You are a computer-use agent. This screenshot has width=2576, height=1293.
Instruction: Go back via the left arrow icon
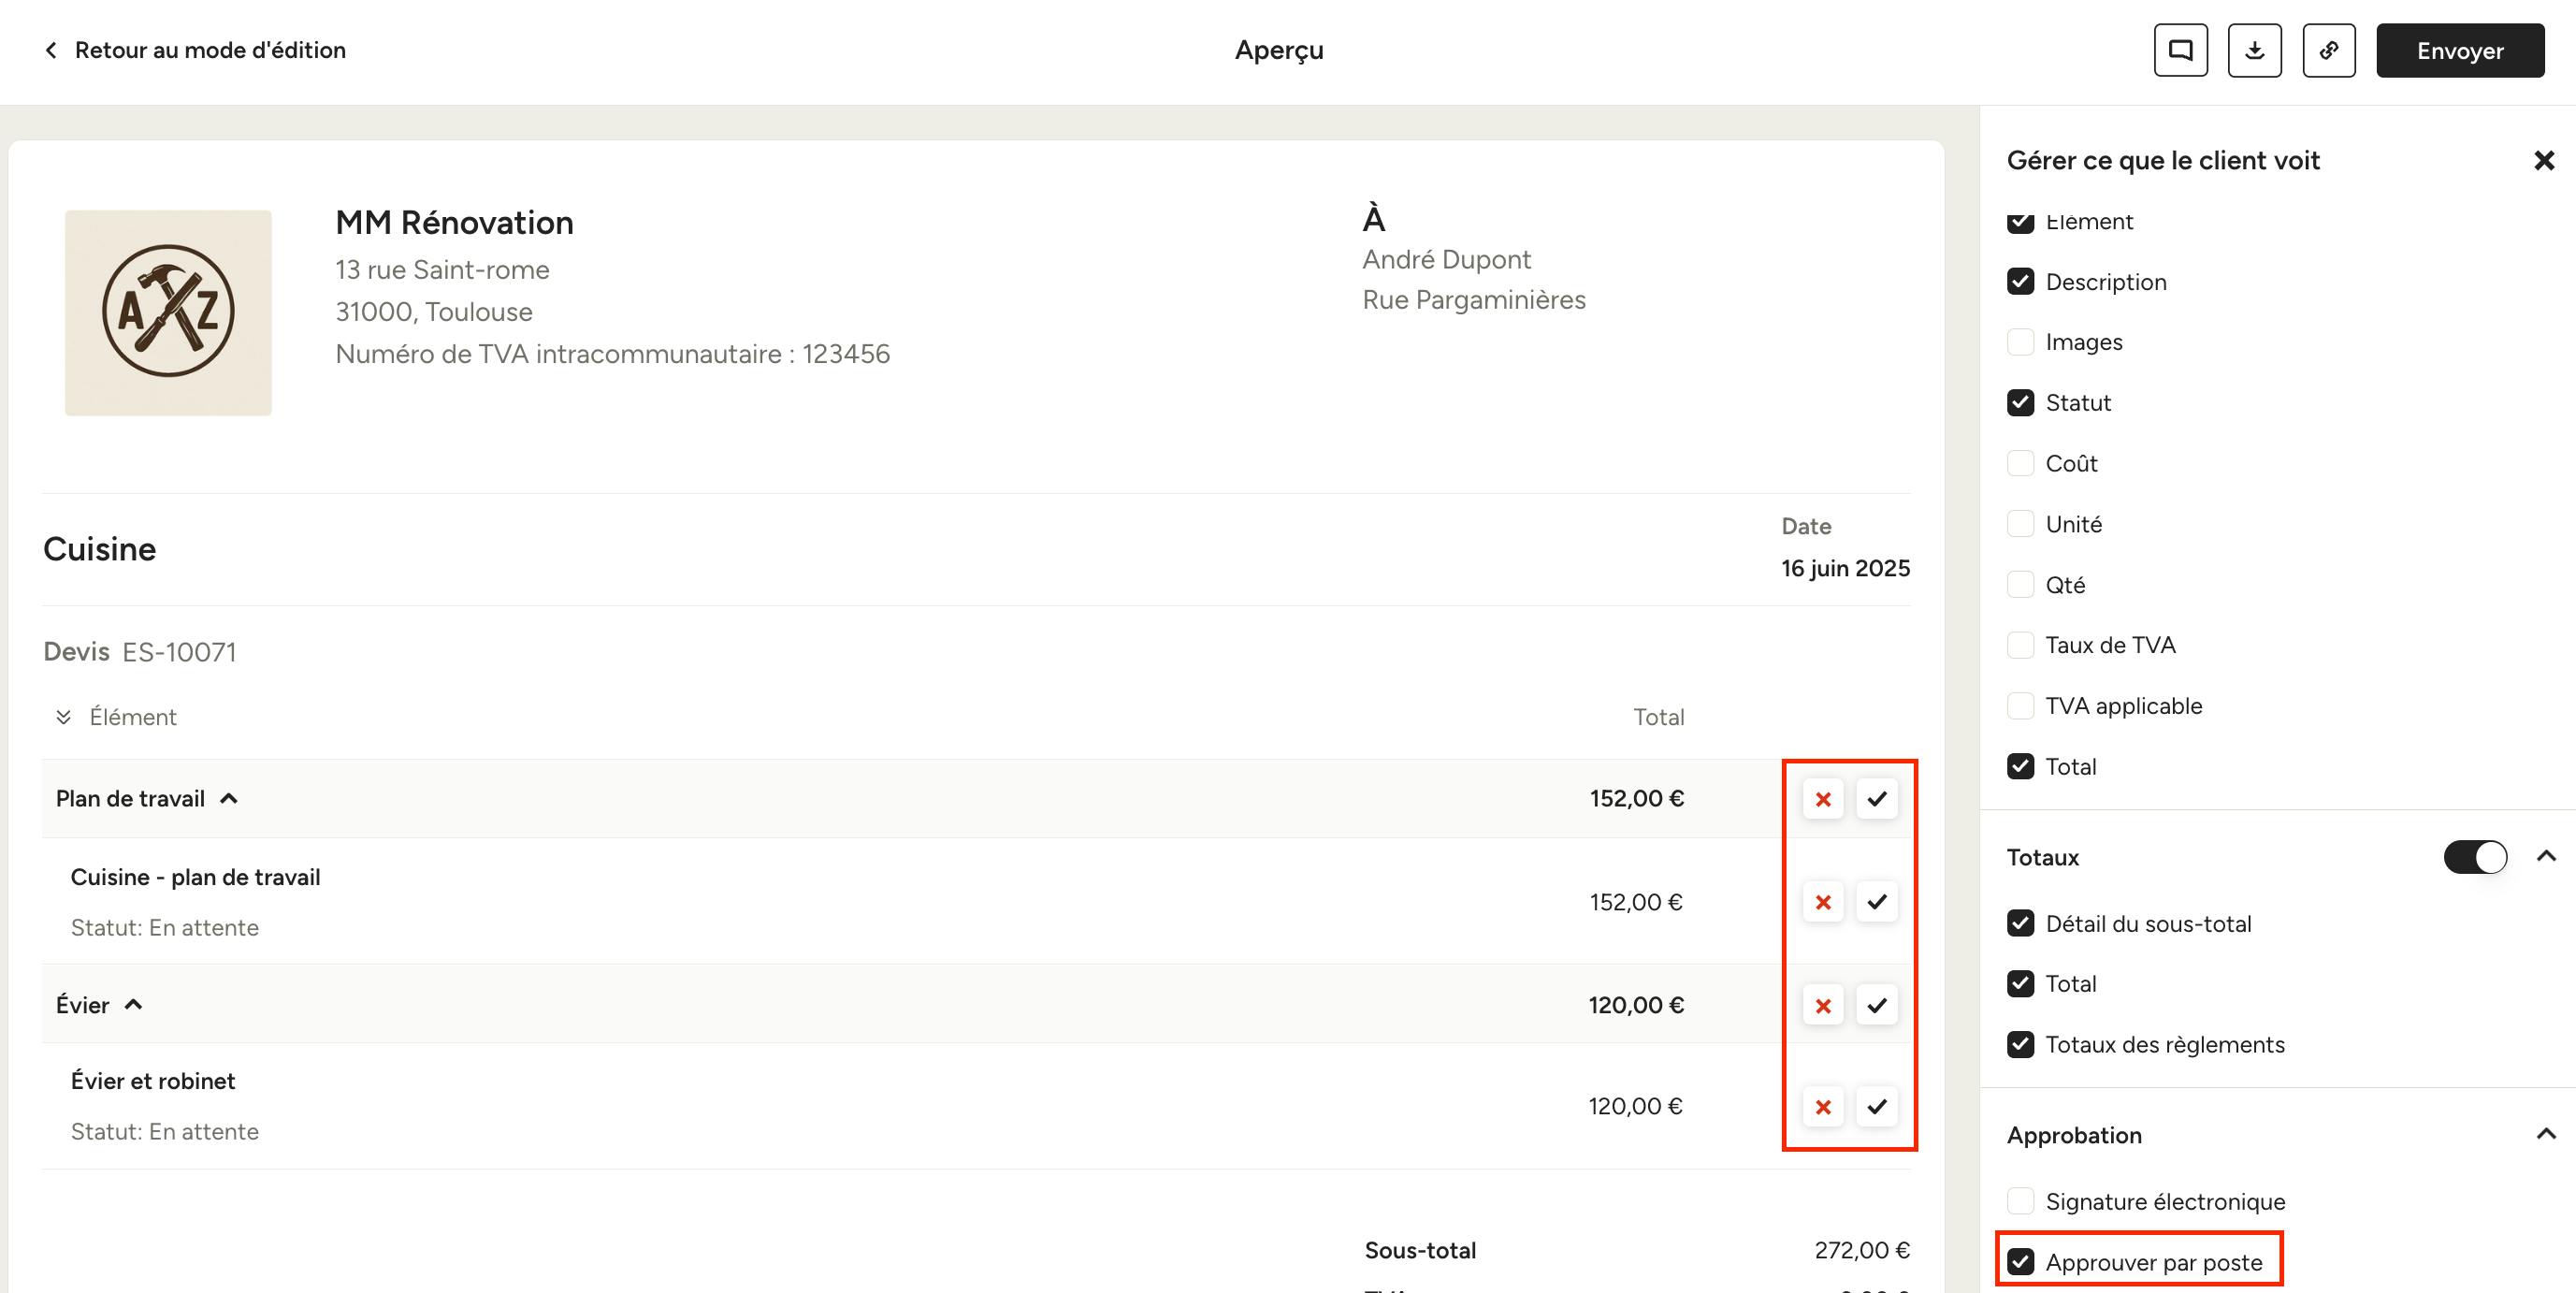[x=51, y=50]
